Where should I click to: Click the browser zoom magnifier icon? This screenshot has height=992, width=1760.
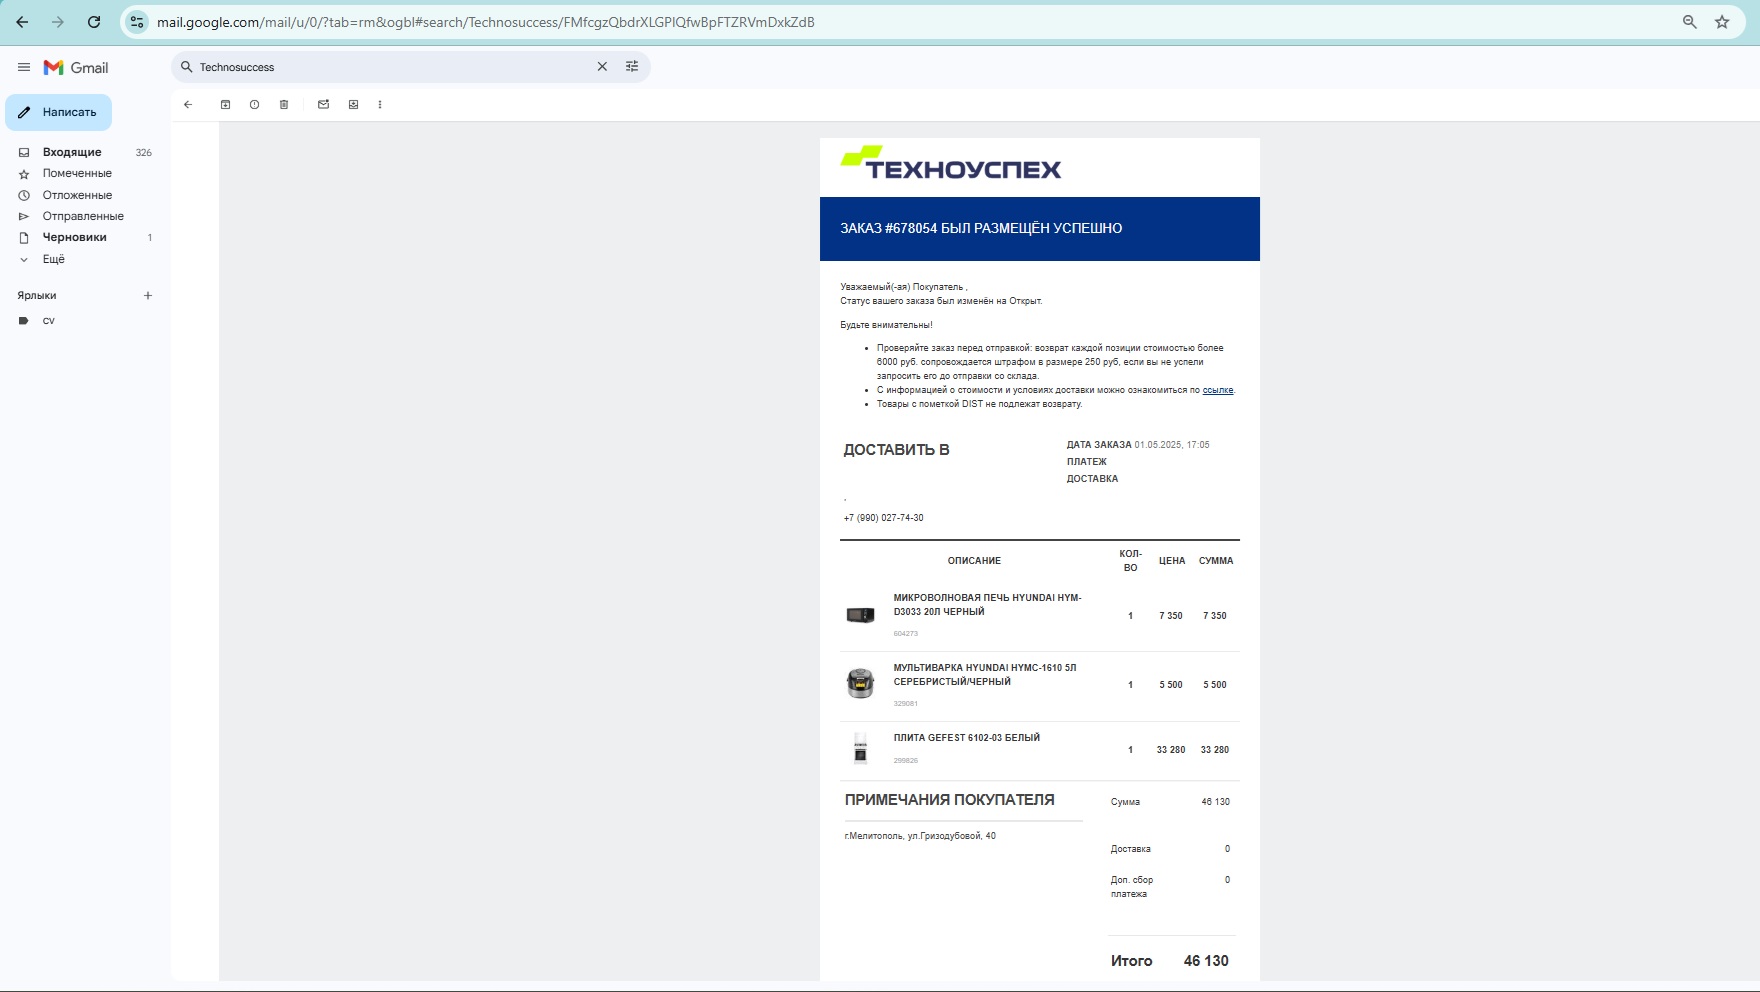(1690, 22)
